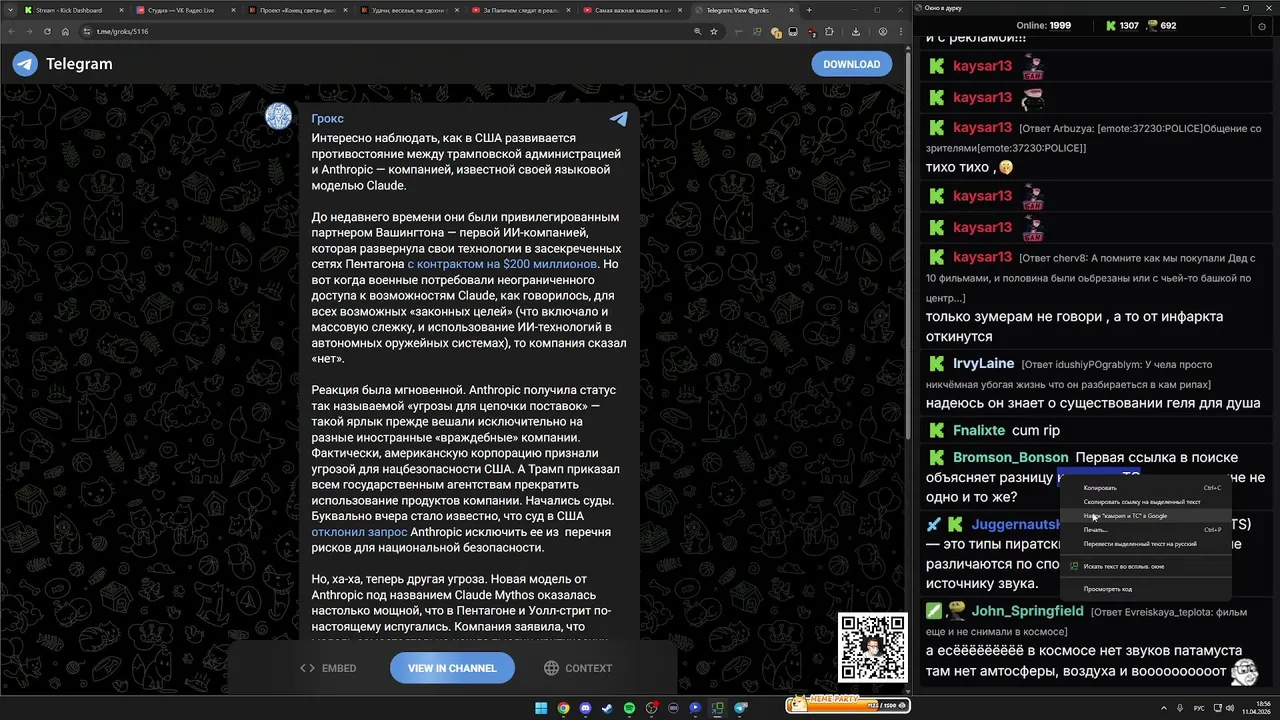1280x720 pixels.
Task: Open Telegram app from the taskbar
Action: [x=741, y=708]
